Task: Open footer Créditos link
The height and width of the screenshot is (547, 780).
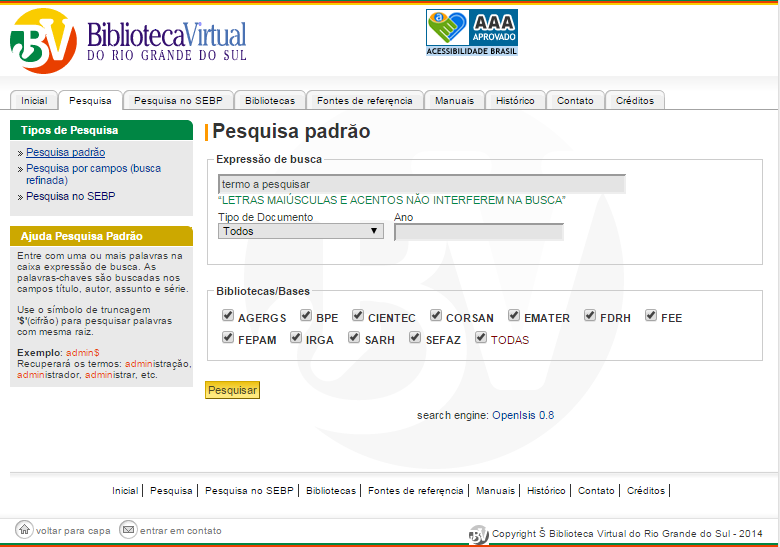Action: [x=646, y=491]
